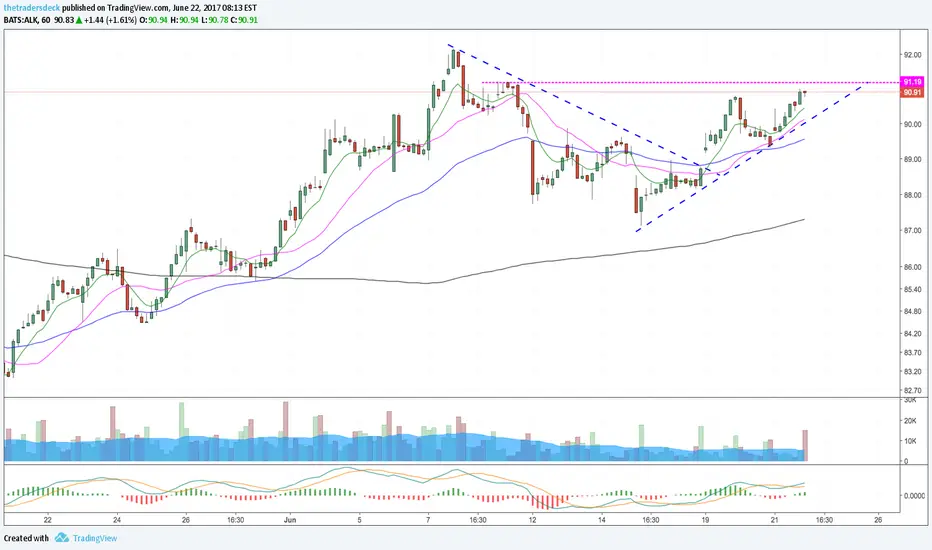The image size is (932, 550).
Task: Click the 88.00 price axis label
Action: [912, 195]
